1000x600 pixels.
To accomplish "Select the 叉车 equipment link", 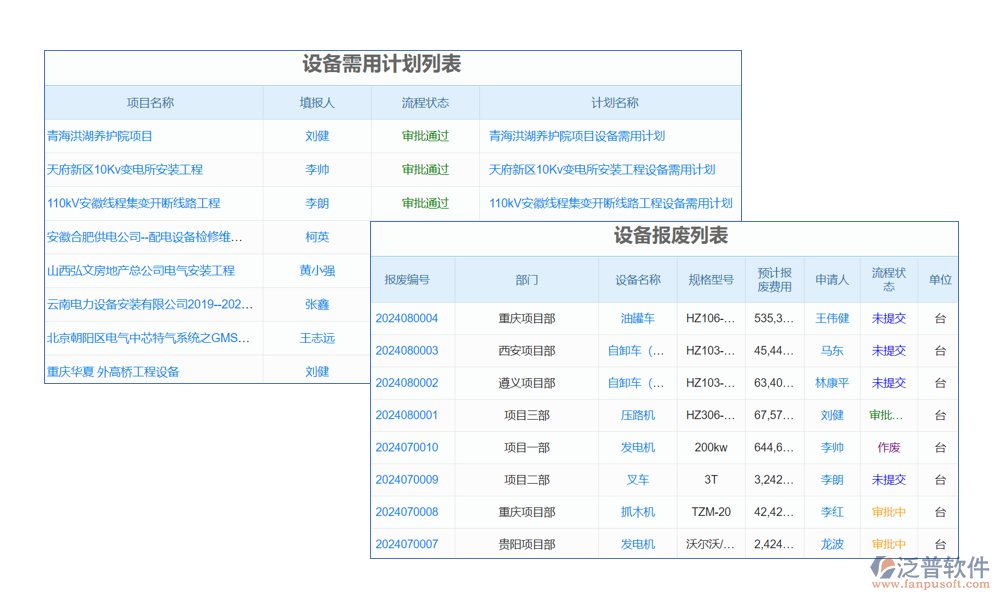I will pos(637,480).
